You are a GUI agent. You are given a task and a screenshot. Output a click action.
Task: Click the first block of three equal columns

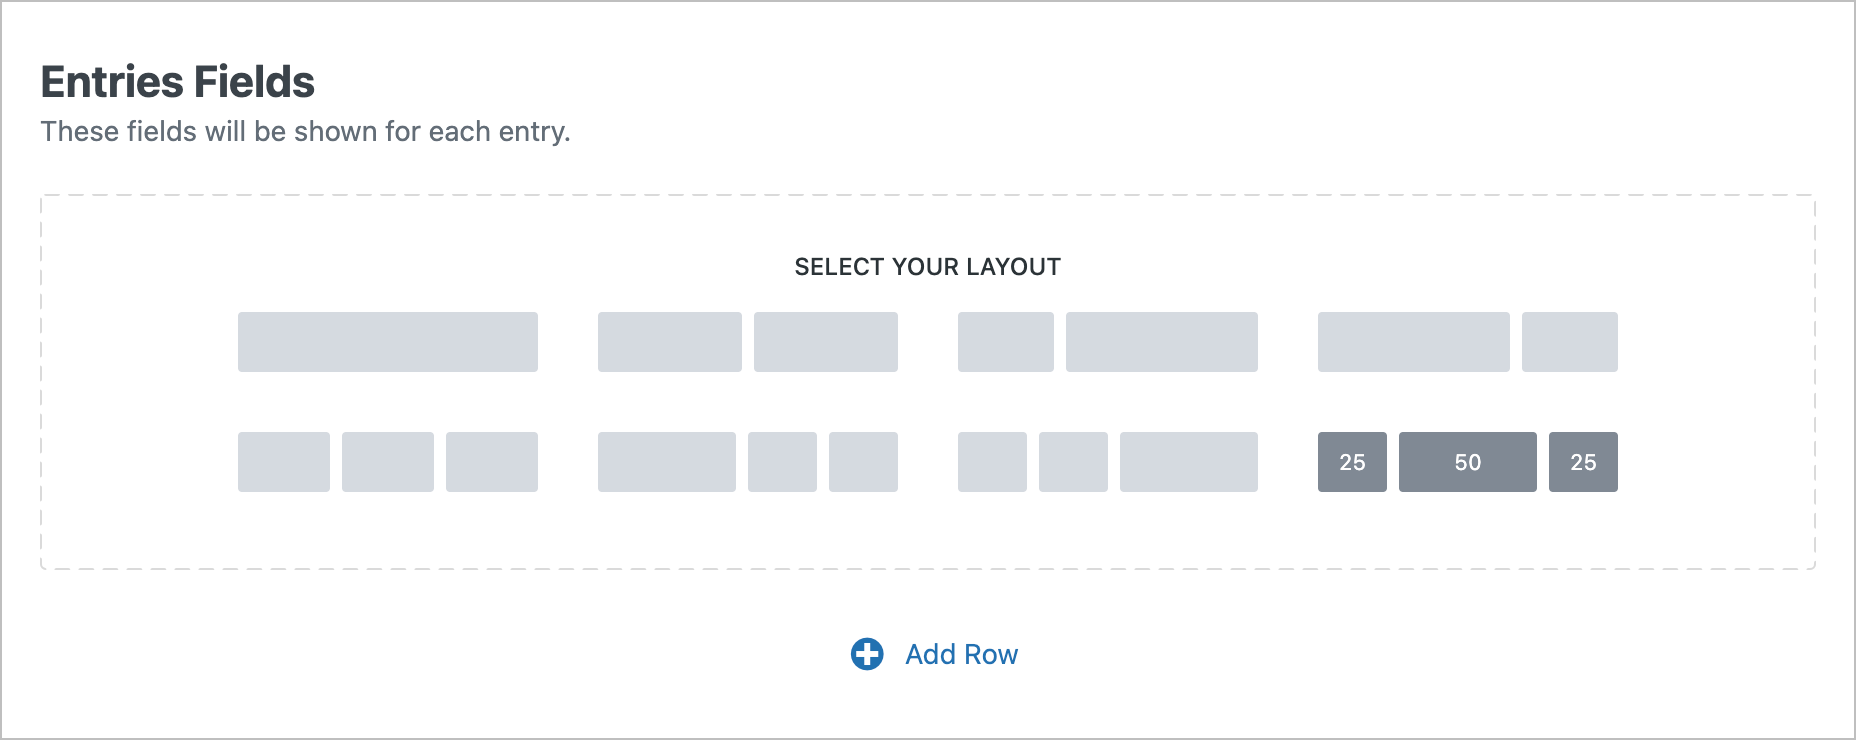coord(284,462)
